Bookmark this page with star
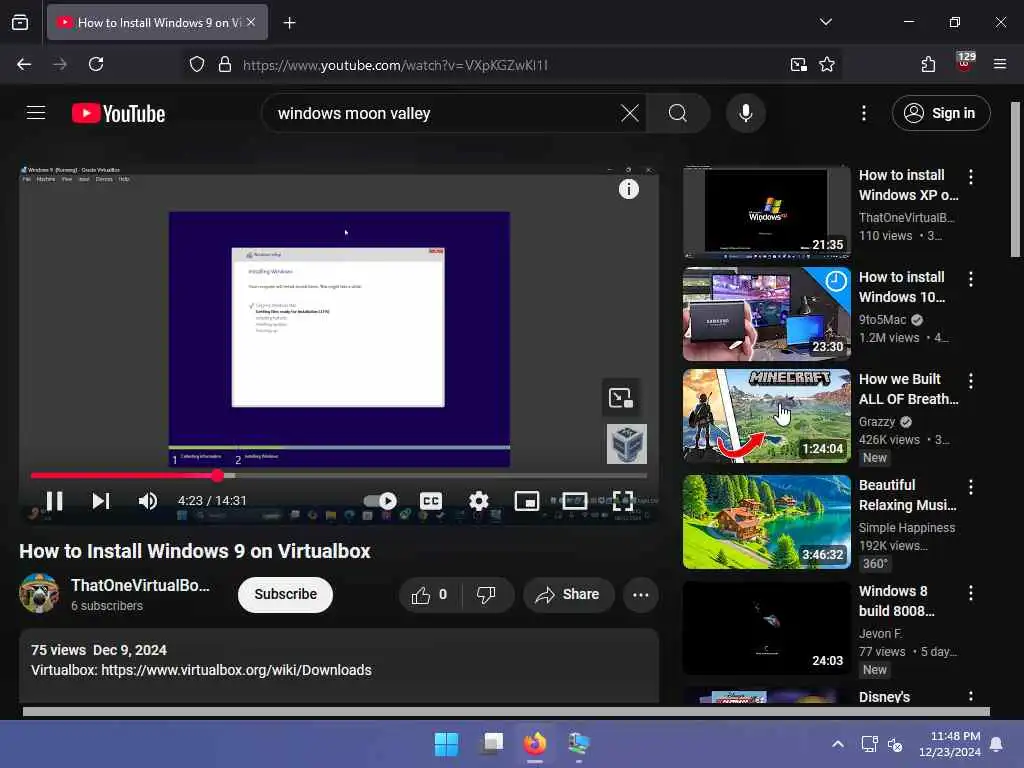Viewport: 1024px width, 768px height. (827, 64)
